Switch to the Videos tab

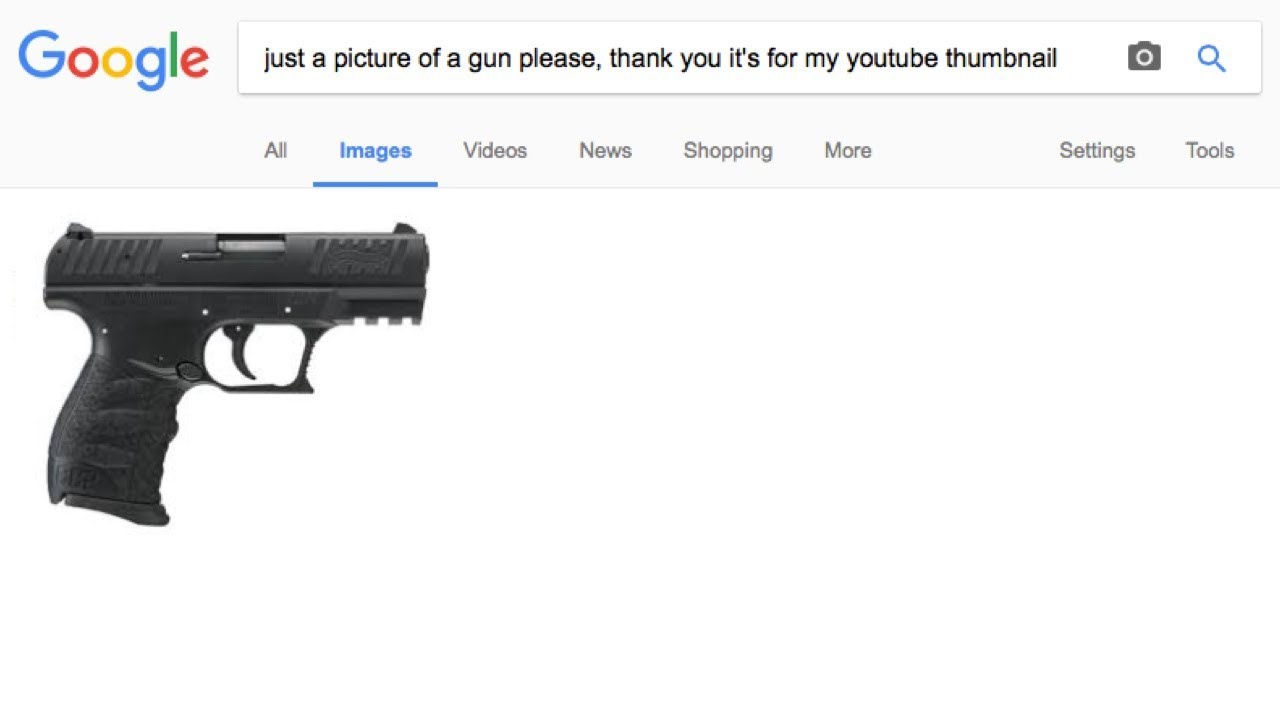495,151
